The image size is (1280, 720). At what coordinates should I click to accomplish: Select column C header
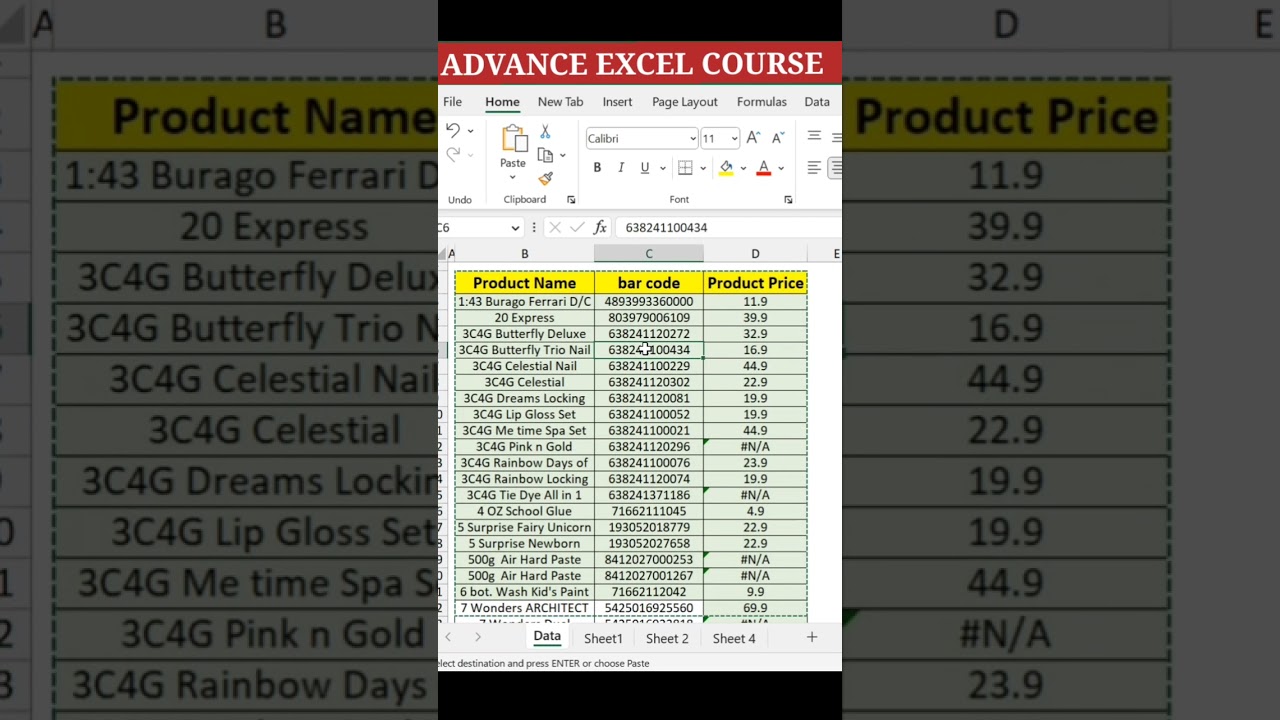point(649,254)
